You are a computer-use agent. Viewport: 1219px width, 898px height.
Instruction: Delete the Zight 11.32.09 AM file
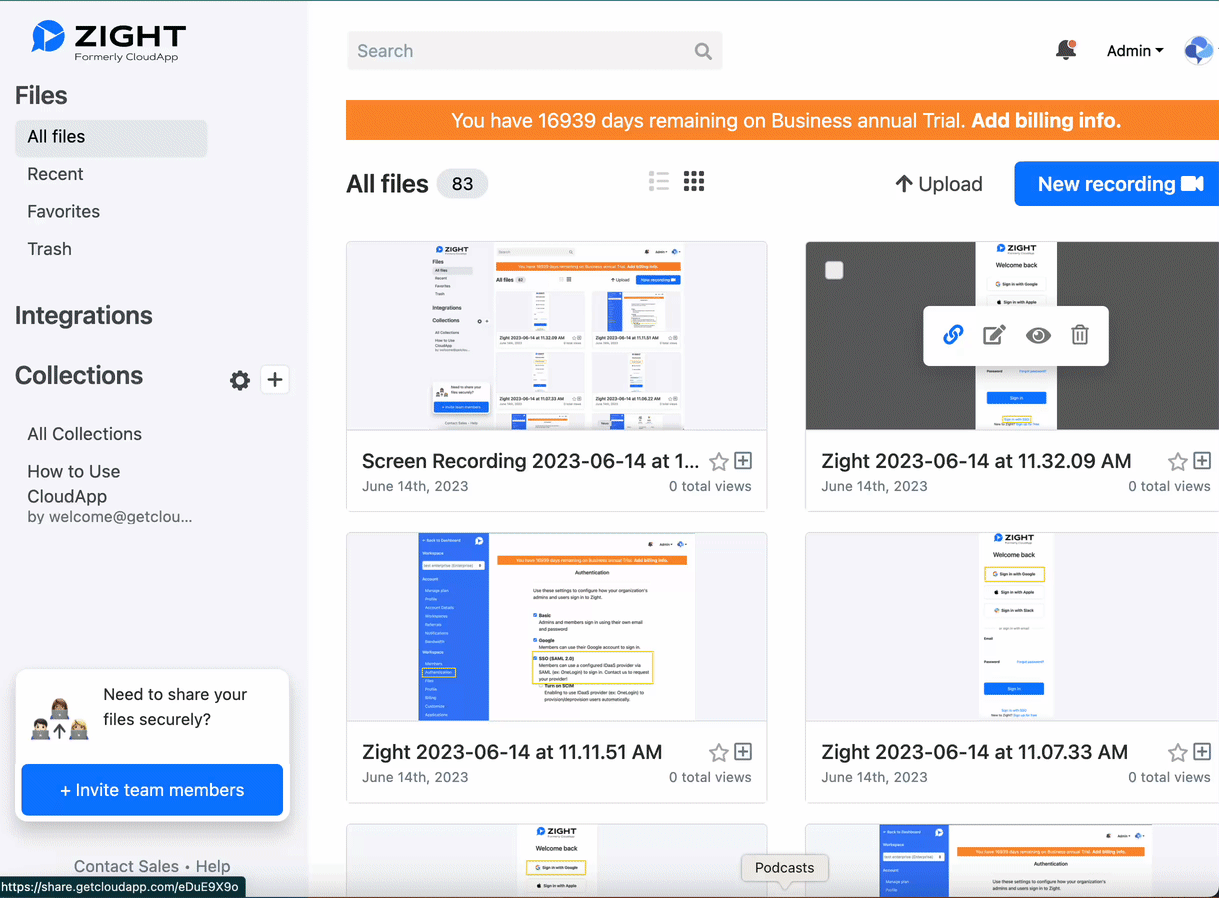pyautogui.click(x=1080, y=335)
